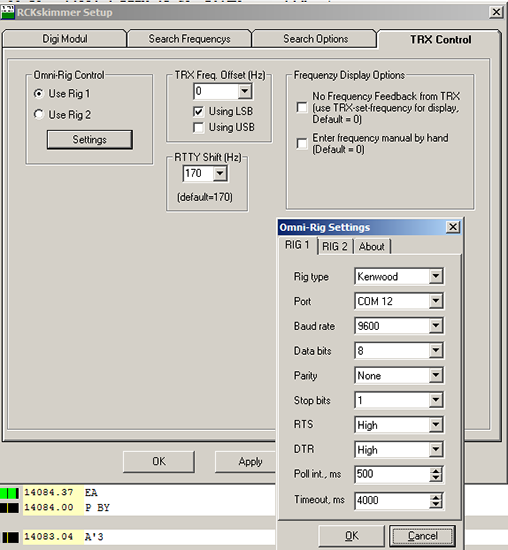Image resolution: width=508 pixels, height=550 pixels.
Task: Click the Poll int. value field 500
Action: 392,474
